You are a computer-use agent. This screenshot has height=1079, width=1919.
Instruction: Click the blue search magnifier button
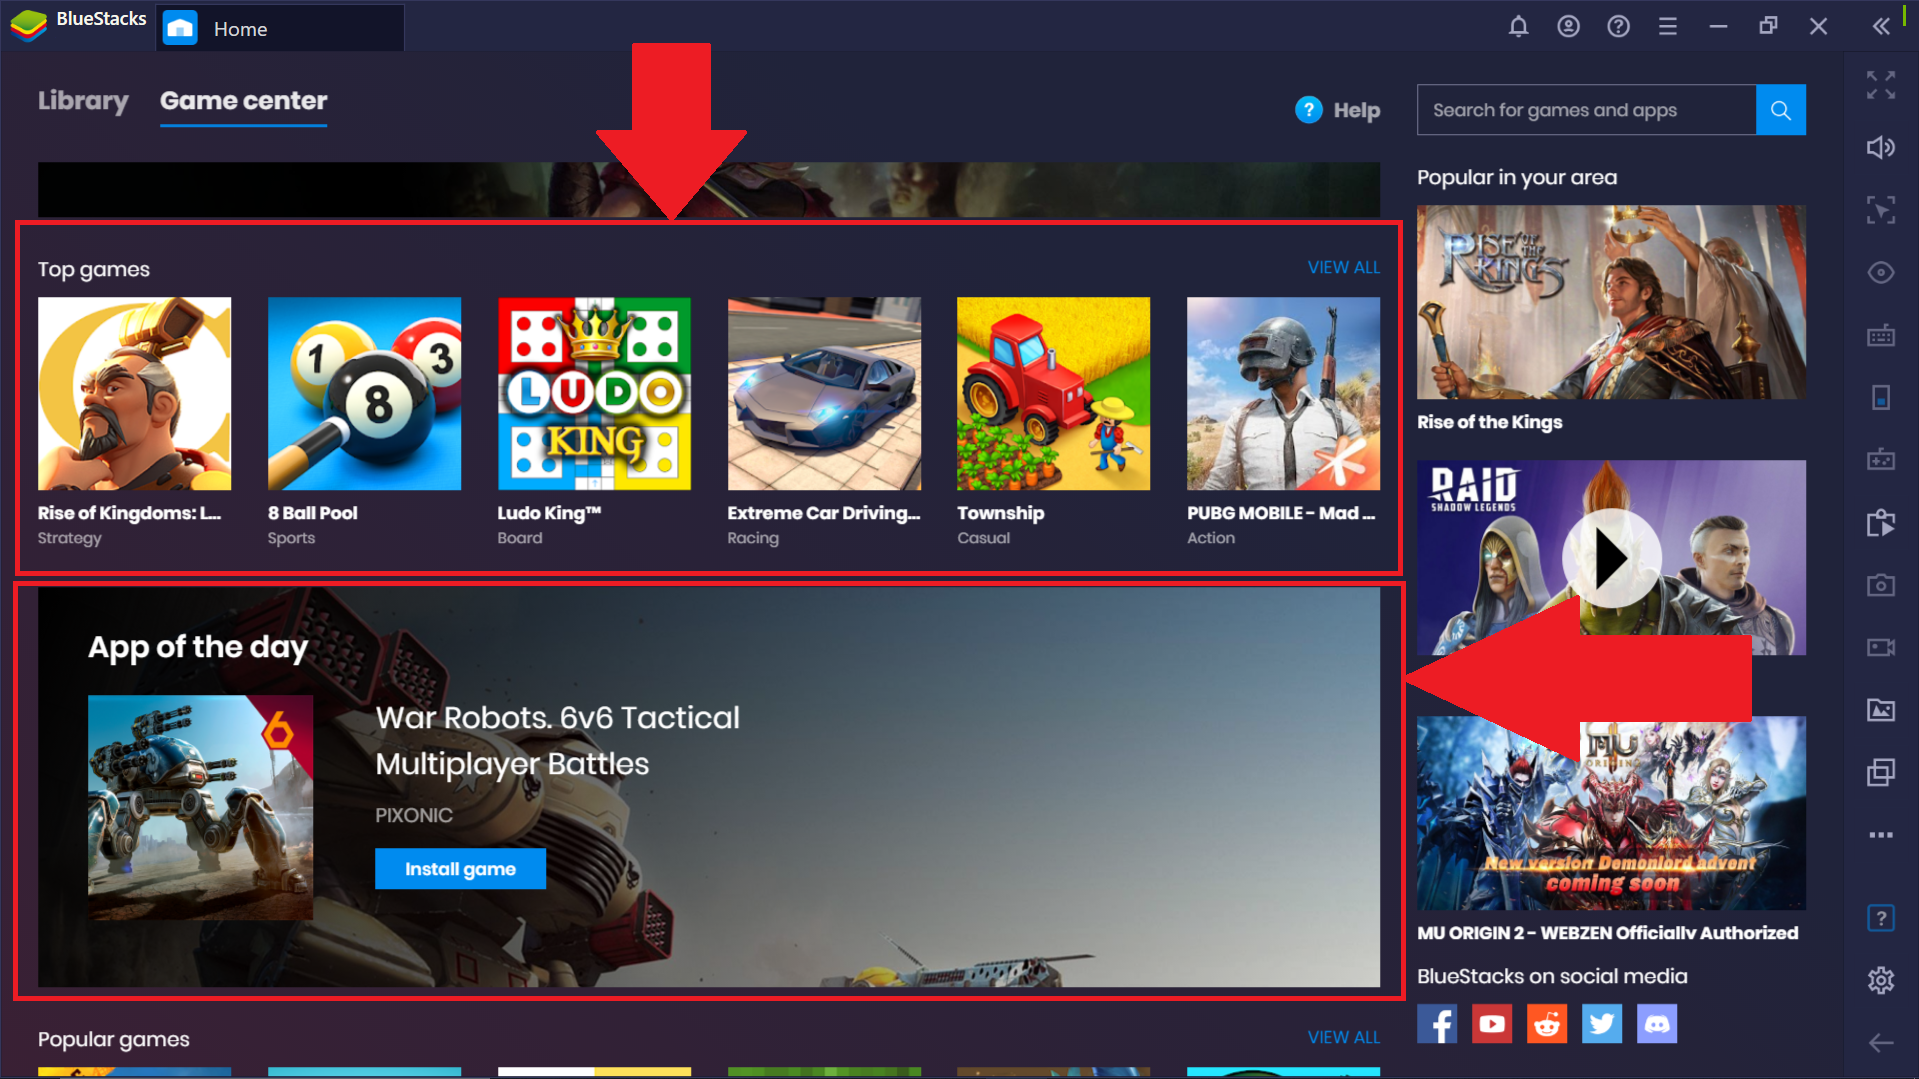tap(1781, 110)
